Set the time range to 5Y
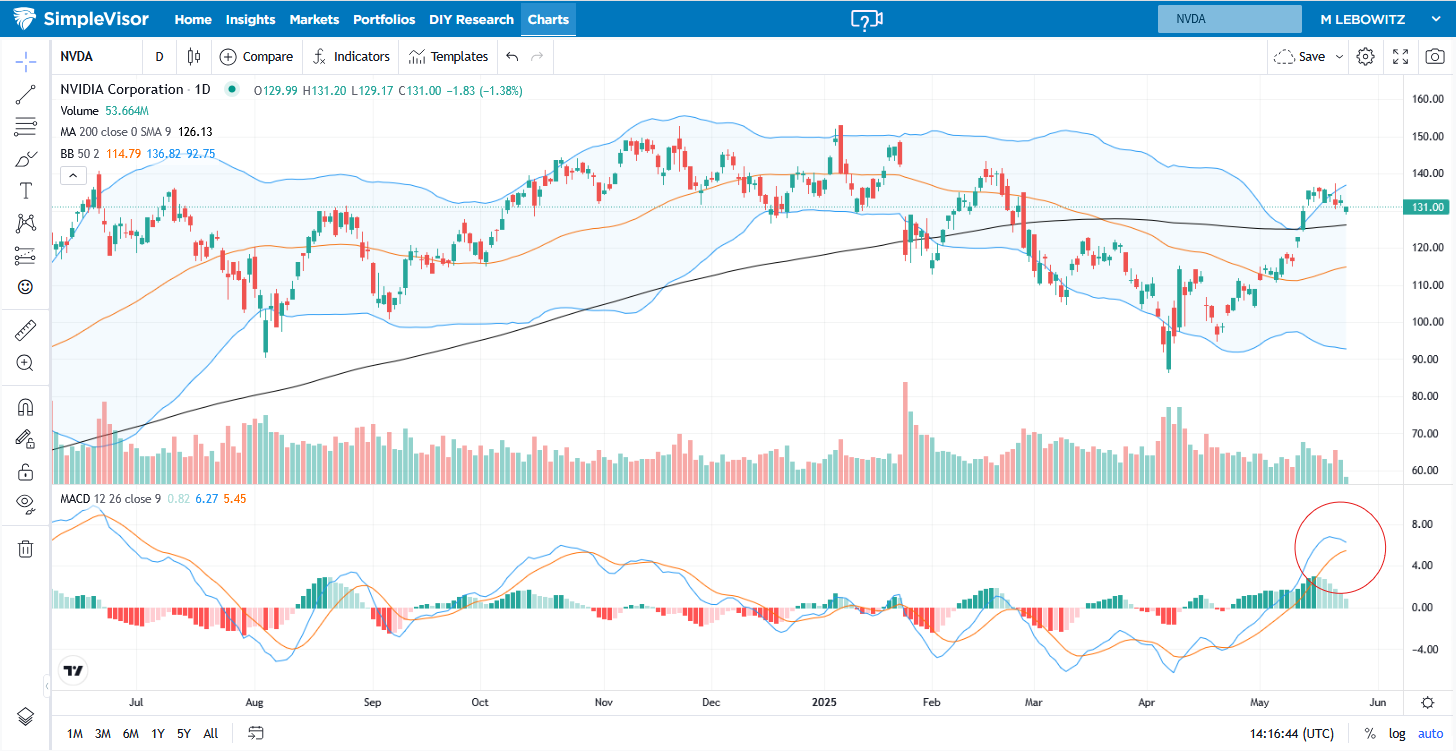Image resolution: width=1456 pixels, height=751 pixels. pyautogui.click(x=184, y=733)
